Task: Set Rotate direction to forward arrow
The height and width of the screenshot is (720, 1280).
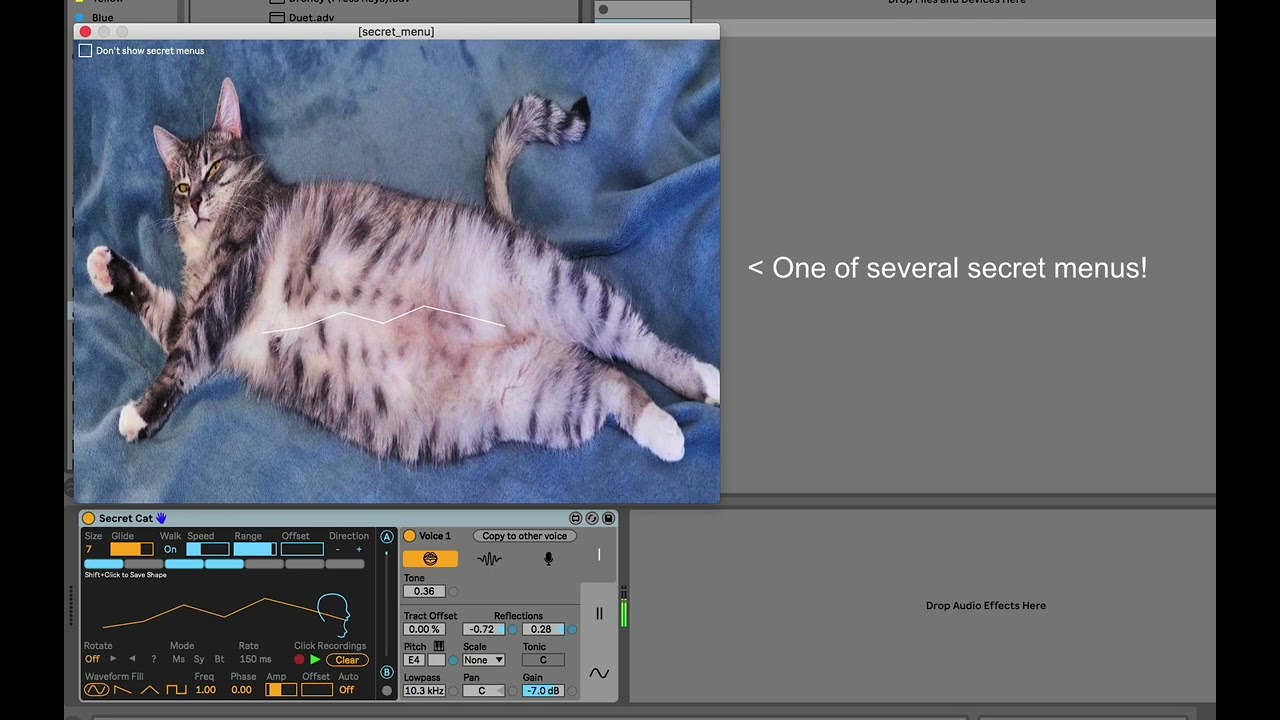Action: coord(113,659)
